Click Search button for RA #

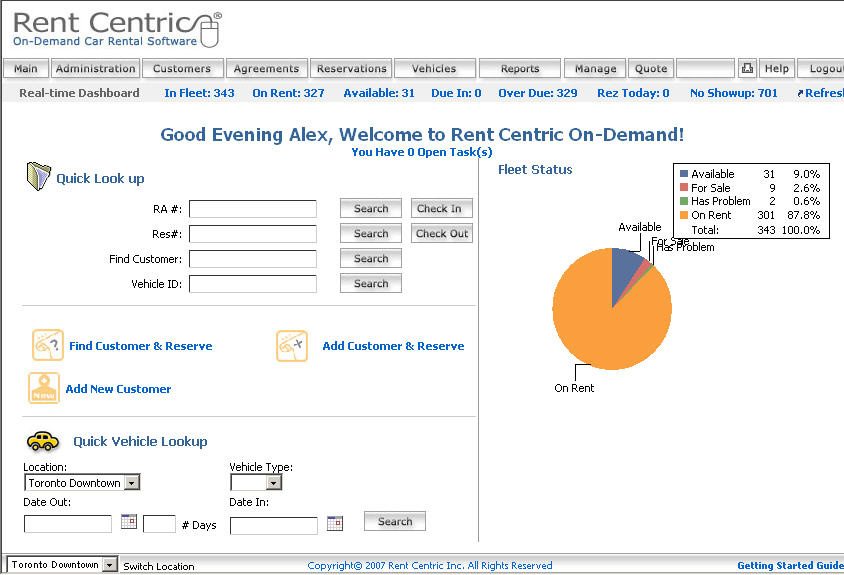click(x=371, y=208)
